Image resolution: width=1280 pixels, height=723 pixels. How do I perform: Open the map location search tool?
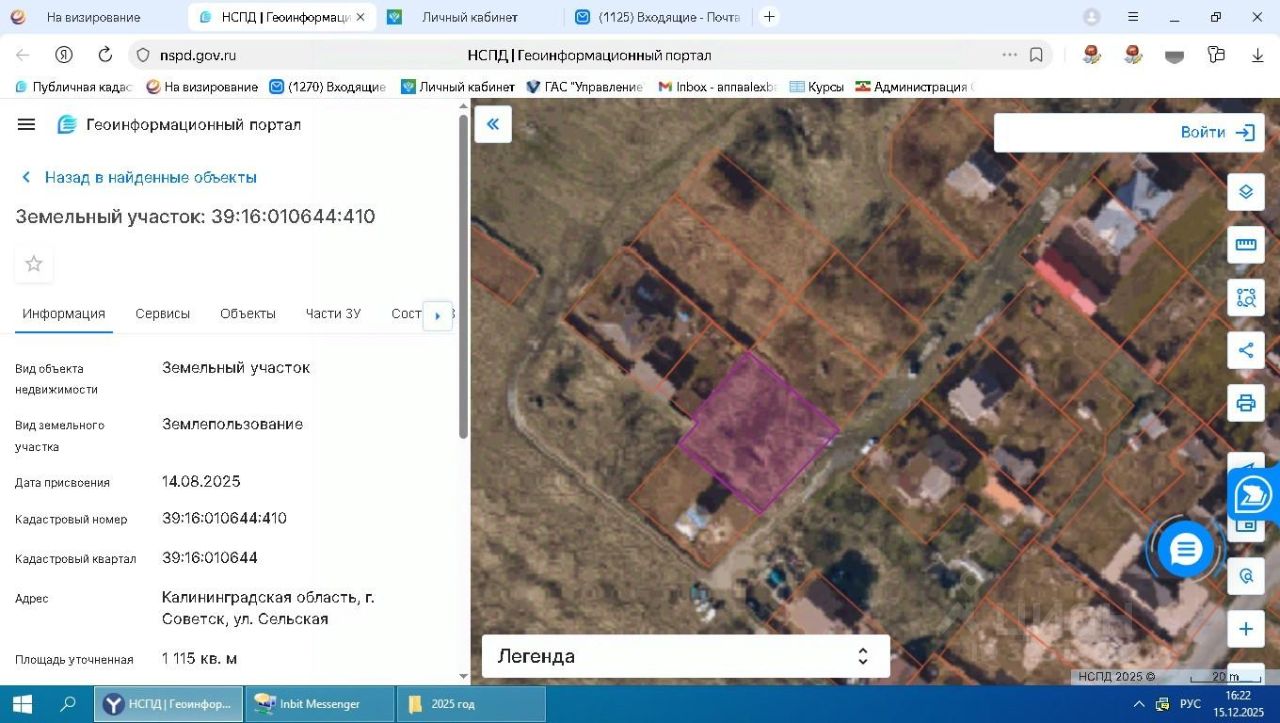tap(1246, 576)
